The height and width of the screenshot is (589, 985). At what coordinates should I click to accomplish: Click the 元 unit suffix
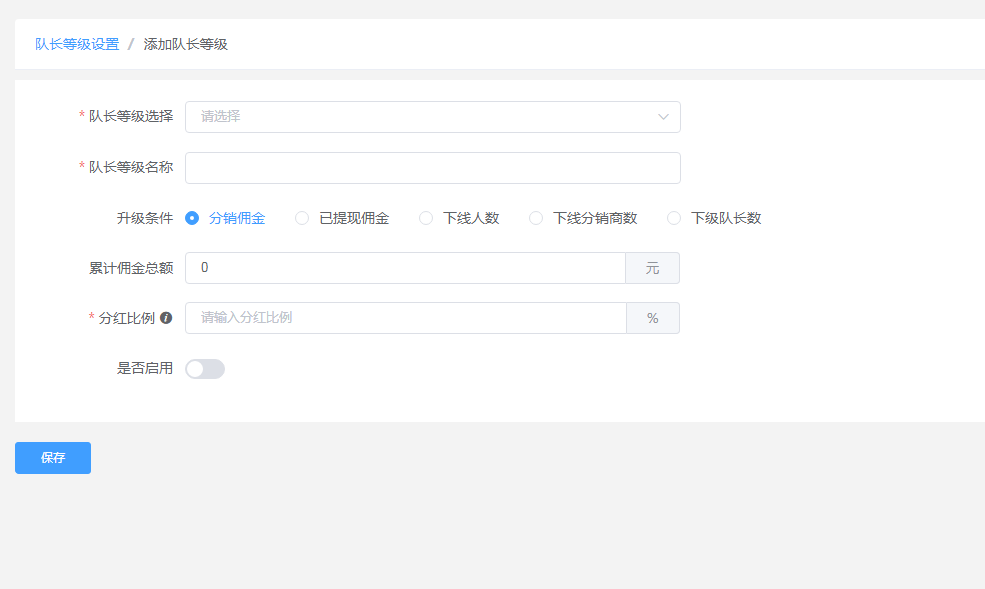653,268
